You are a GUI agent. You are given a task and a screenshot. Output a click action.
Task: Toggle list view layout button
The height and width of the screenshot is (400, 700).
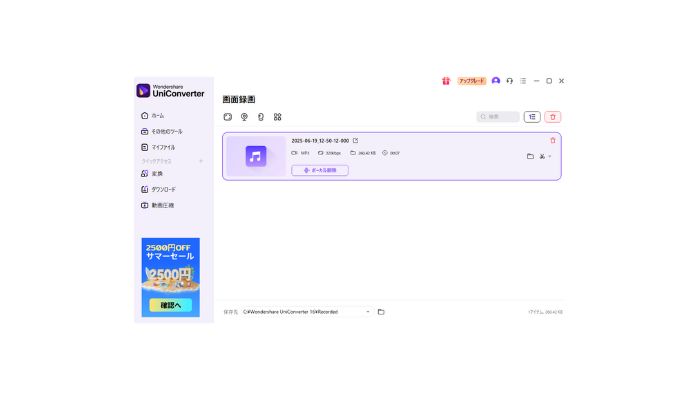(x=532, y=117)
